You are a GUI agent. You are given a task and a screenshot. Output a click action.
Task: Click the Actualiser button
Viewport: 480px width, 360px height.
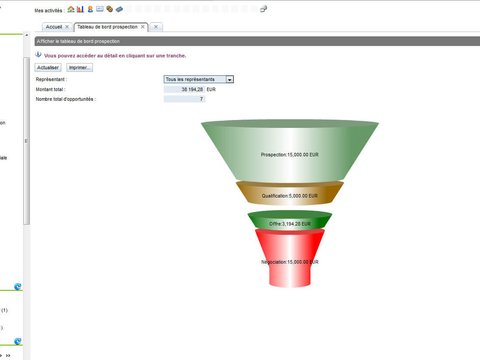(x=48, y=68)
